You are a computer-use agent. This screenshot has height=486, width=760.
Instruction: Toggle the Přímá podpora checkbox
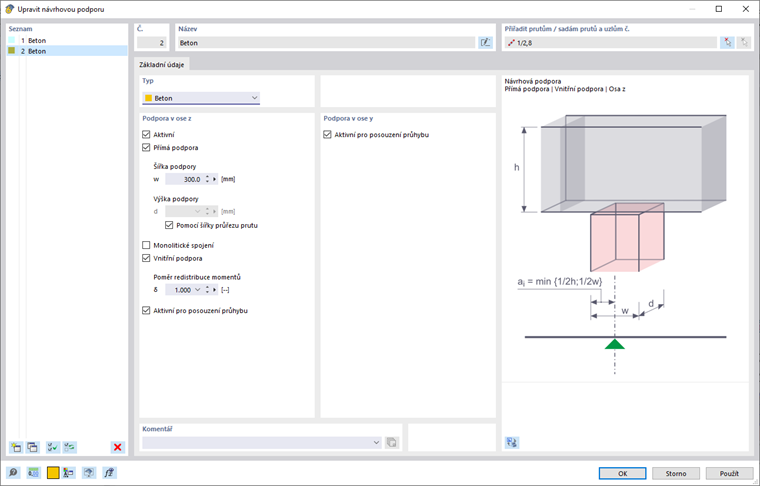[146, 147]
